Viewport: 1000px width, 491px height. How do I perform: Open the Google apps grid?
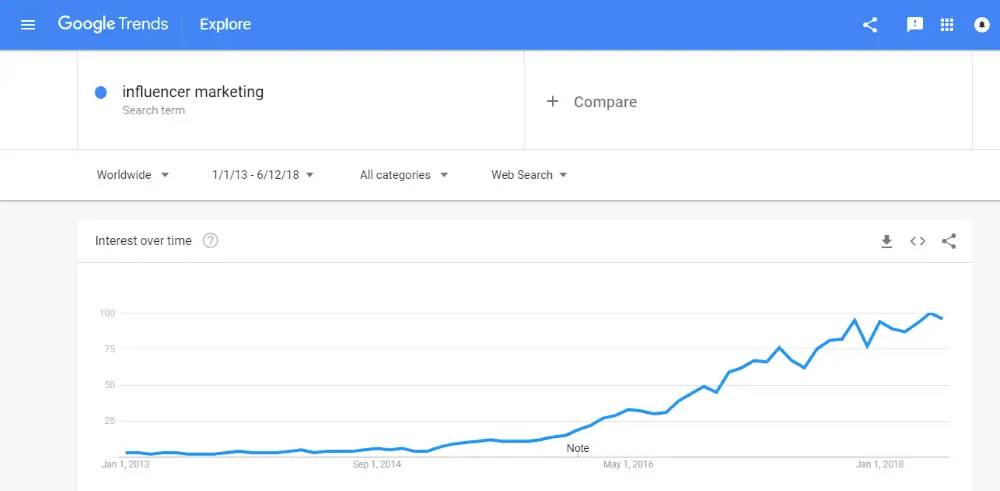coord(948,25)
